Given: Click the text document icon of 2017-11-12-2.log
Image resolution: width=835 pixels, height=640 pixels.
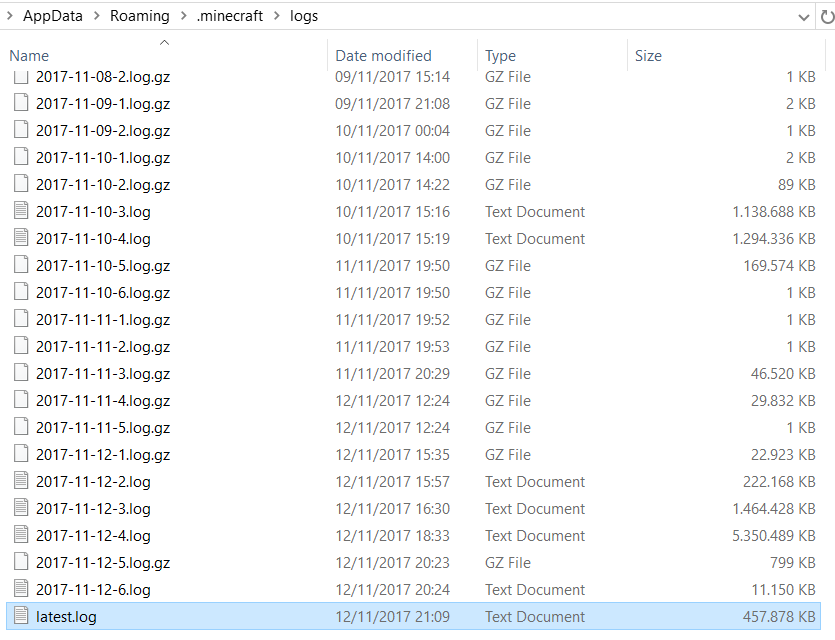Looking at the screenshot, I should coord(21,480).
